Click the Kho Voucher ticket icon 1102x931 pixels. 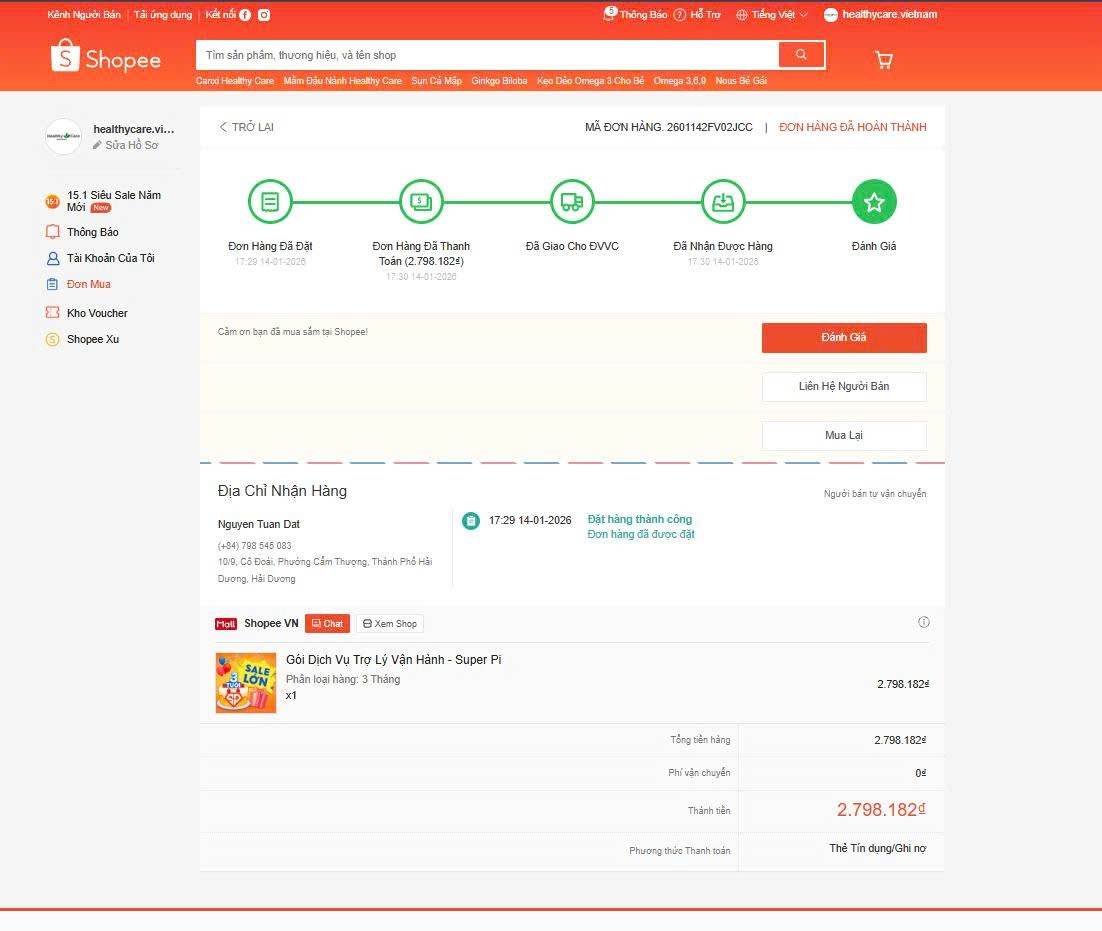pos(52,313)
